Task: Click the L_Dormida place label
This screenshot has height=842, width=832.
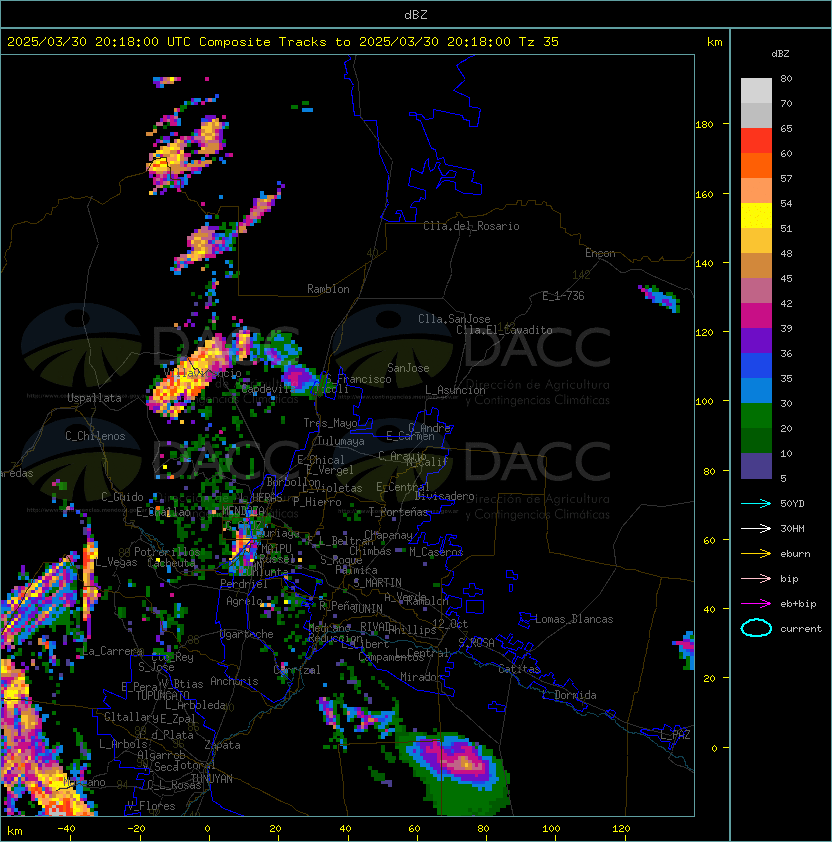Action: [569, 695]
